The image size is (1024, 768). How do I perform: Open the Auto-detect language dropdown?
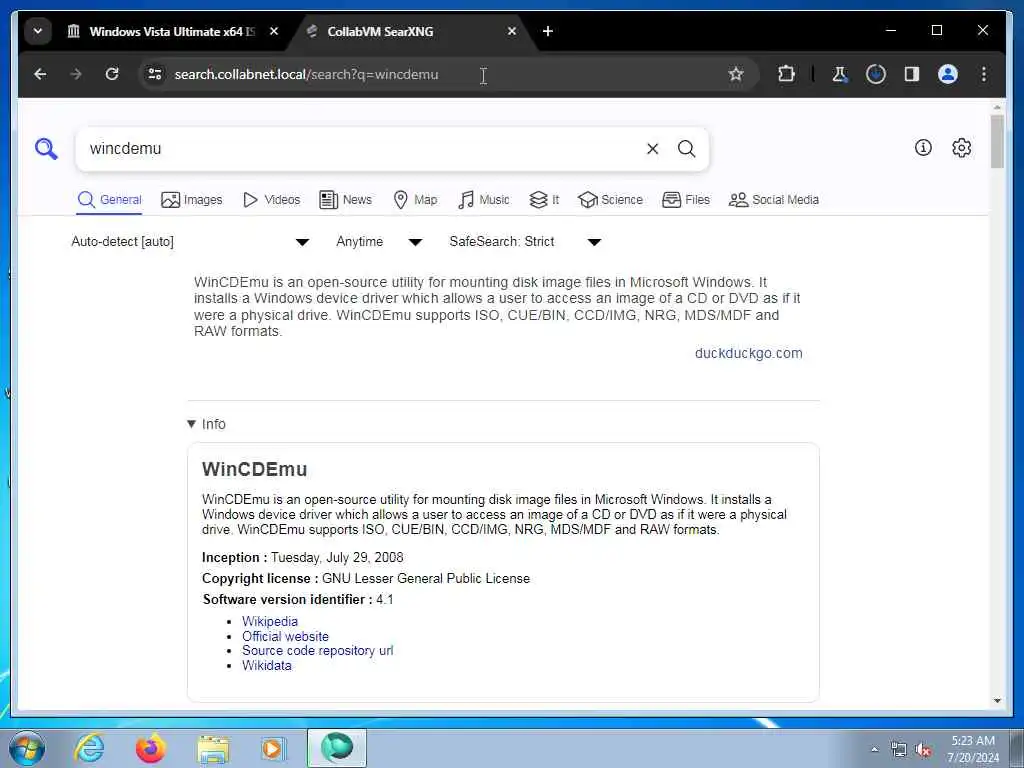click(x=190, y=242)
